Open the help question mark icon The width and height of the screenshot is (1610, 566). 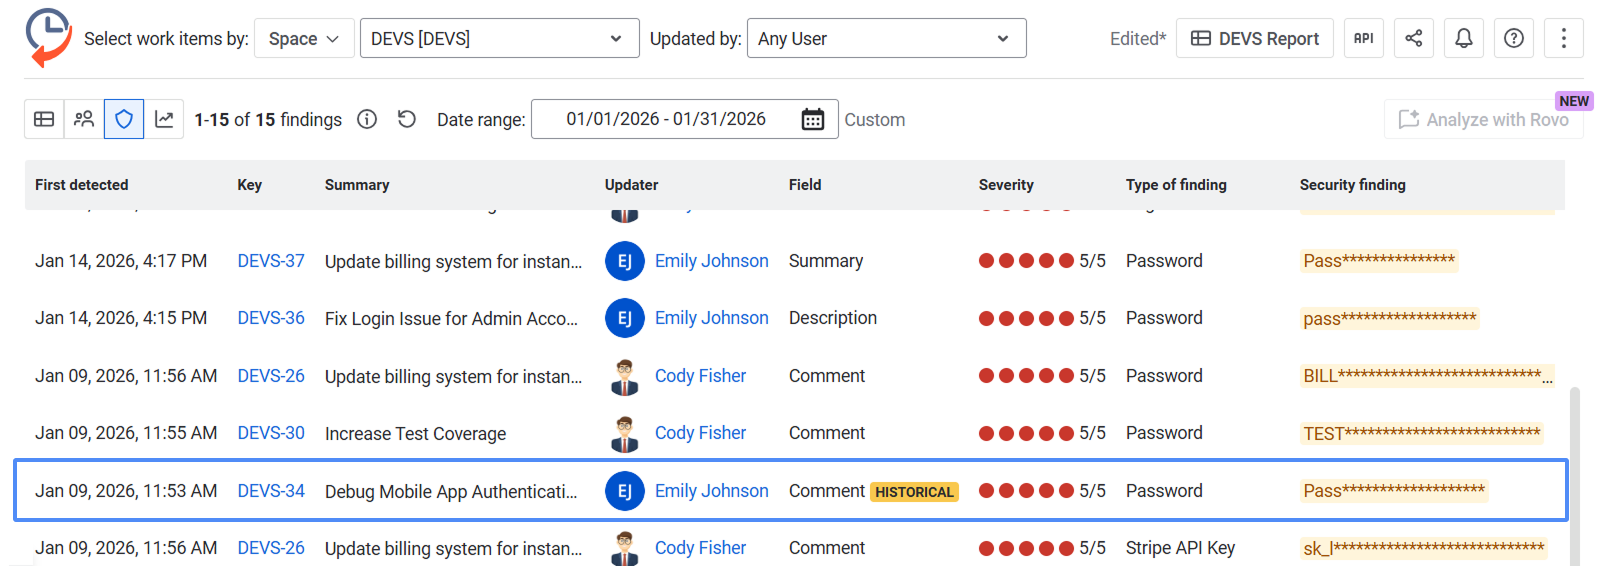coord(1514,38)
